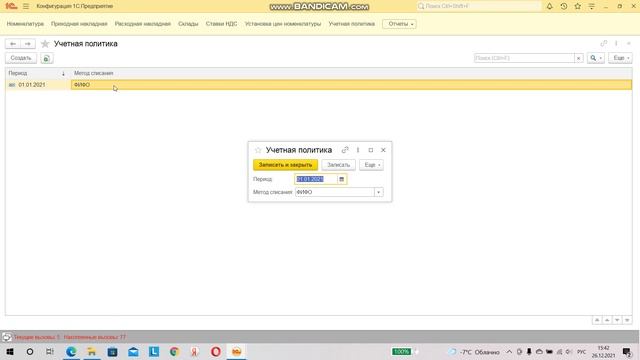Go forward with the right arrow button
Image resolution: width=640 pixels, height=360 pixels.
27,44
